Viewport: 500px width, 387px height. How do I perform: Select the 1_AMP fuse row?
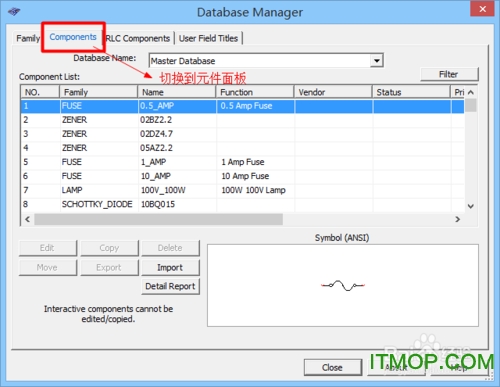click(243, 162)
